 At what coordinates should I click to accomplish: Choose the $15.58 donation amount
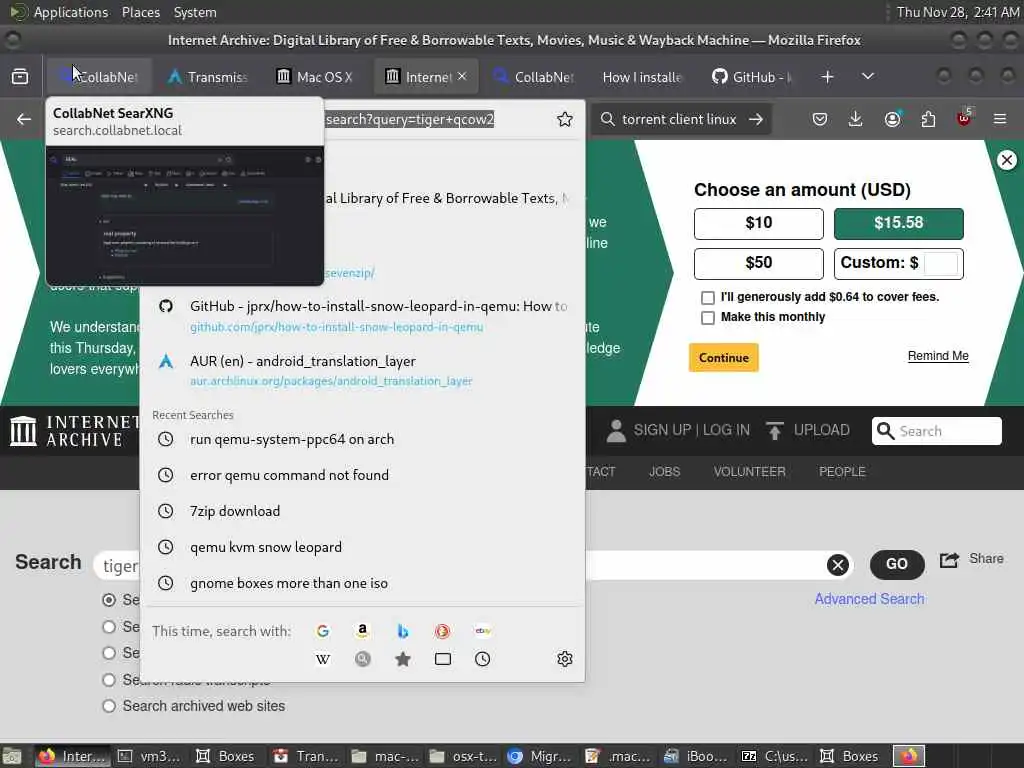[899, 223]
